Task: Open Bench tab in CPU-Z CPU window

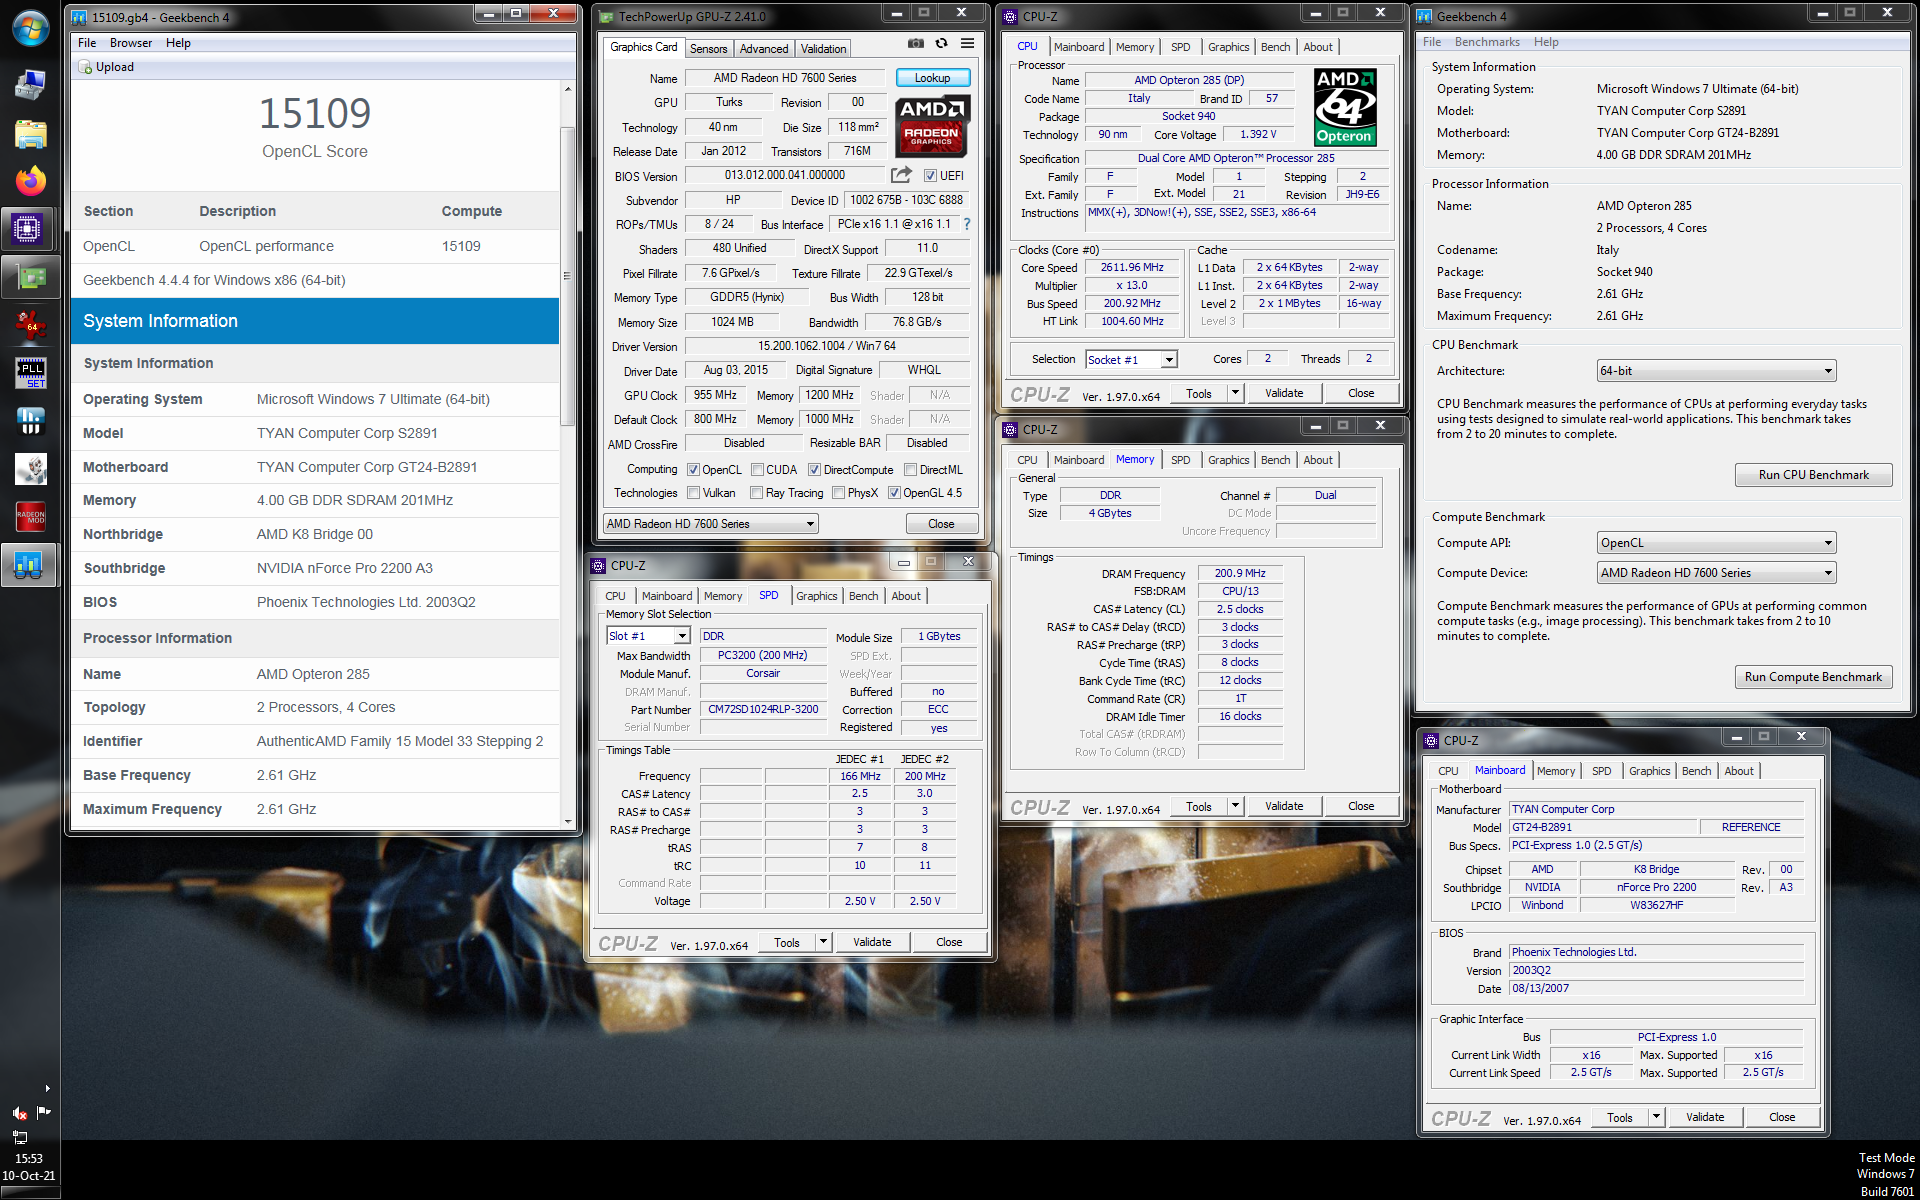Action: (x=1275, y=47)
